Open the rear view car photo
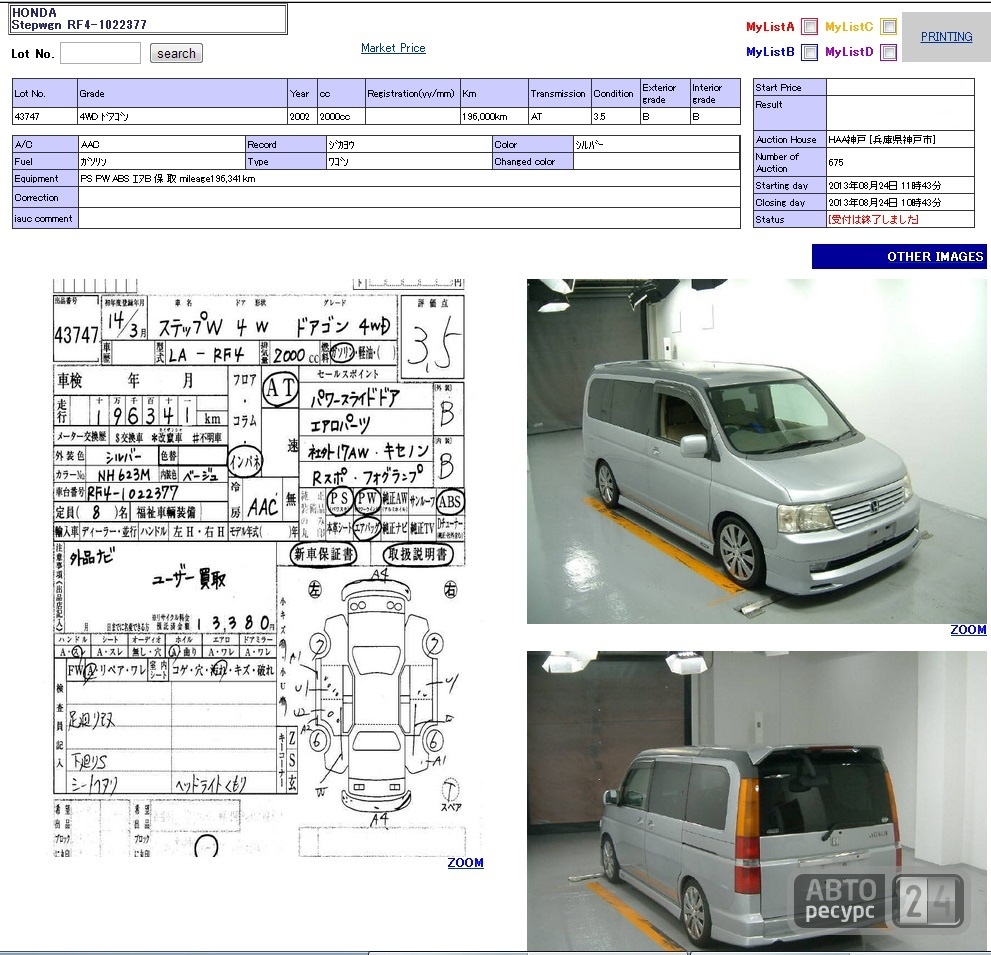The height and width of the screenshot is (955, 991). click(x=757, y=801)
